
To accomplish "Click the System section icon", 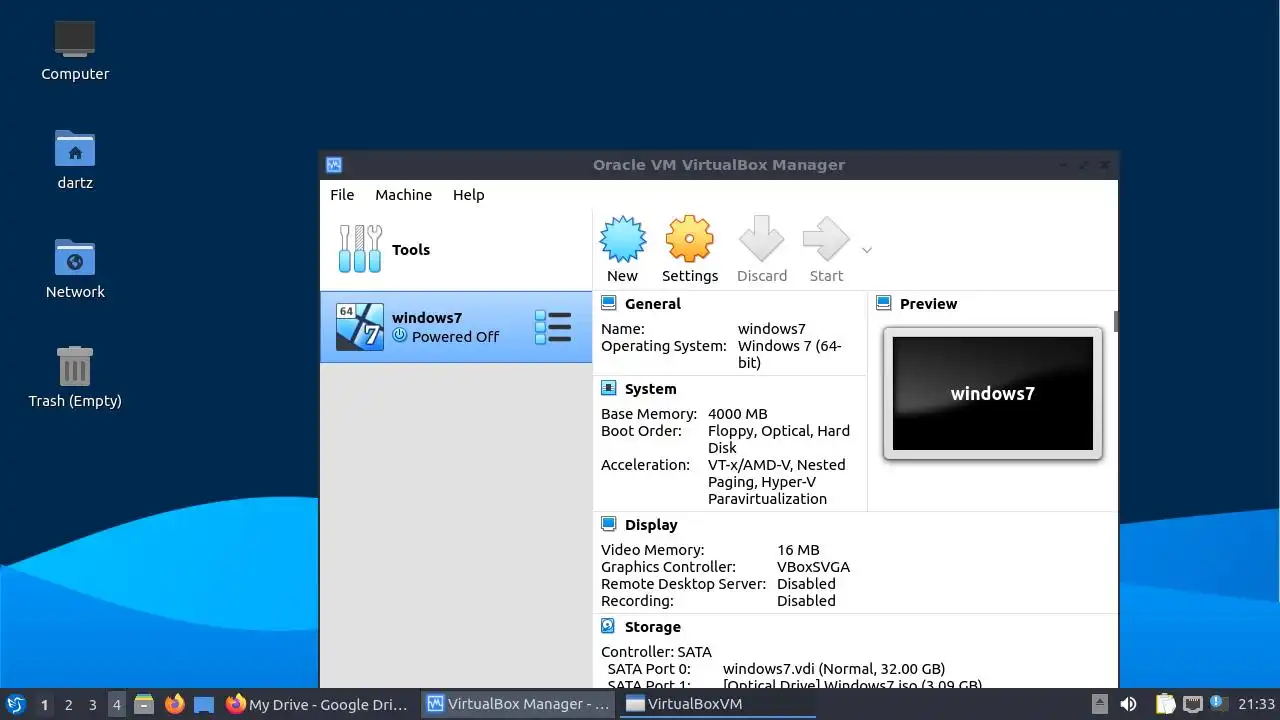I will tap(608, 388).
